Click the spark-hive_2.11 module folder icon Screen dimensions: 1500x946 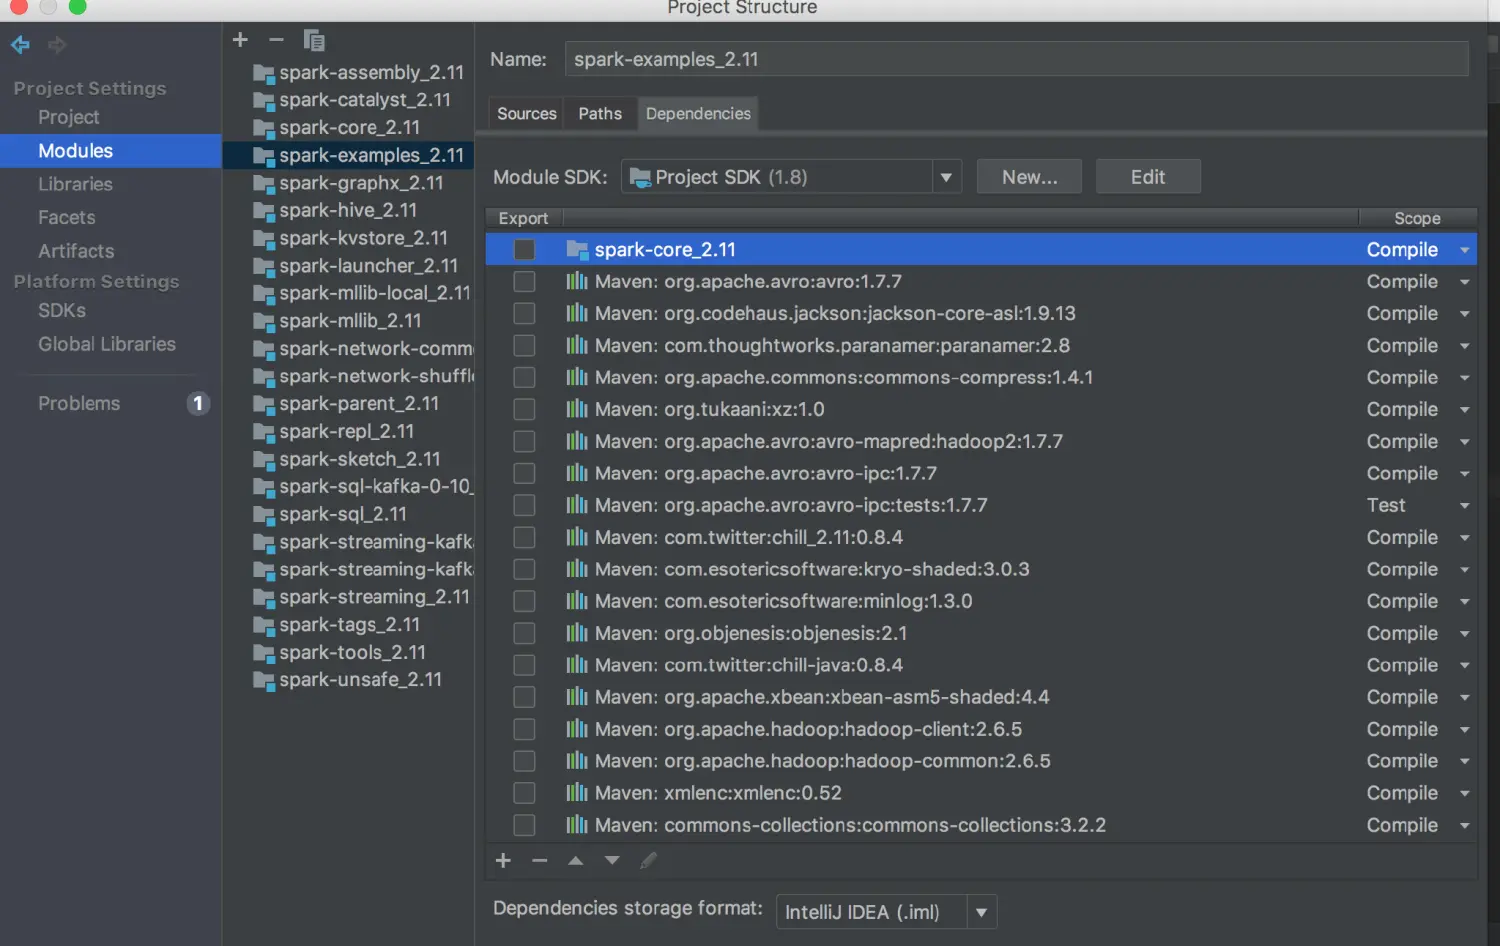(x=264, y=211)
